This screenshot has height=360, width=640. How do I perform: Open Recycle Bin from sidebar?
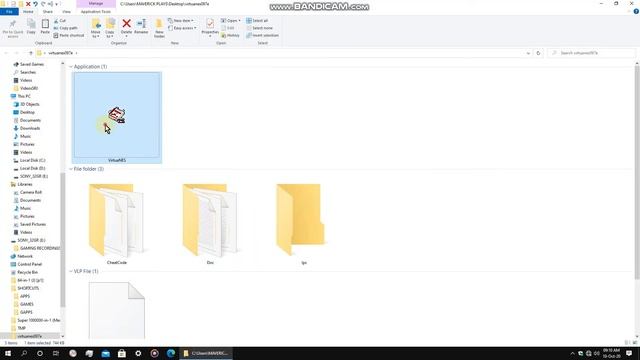tap(27, 272)
